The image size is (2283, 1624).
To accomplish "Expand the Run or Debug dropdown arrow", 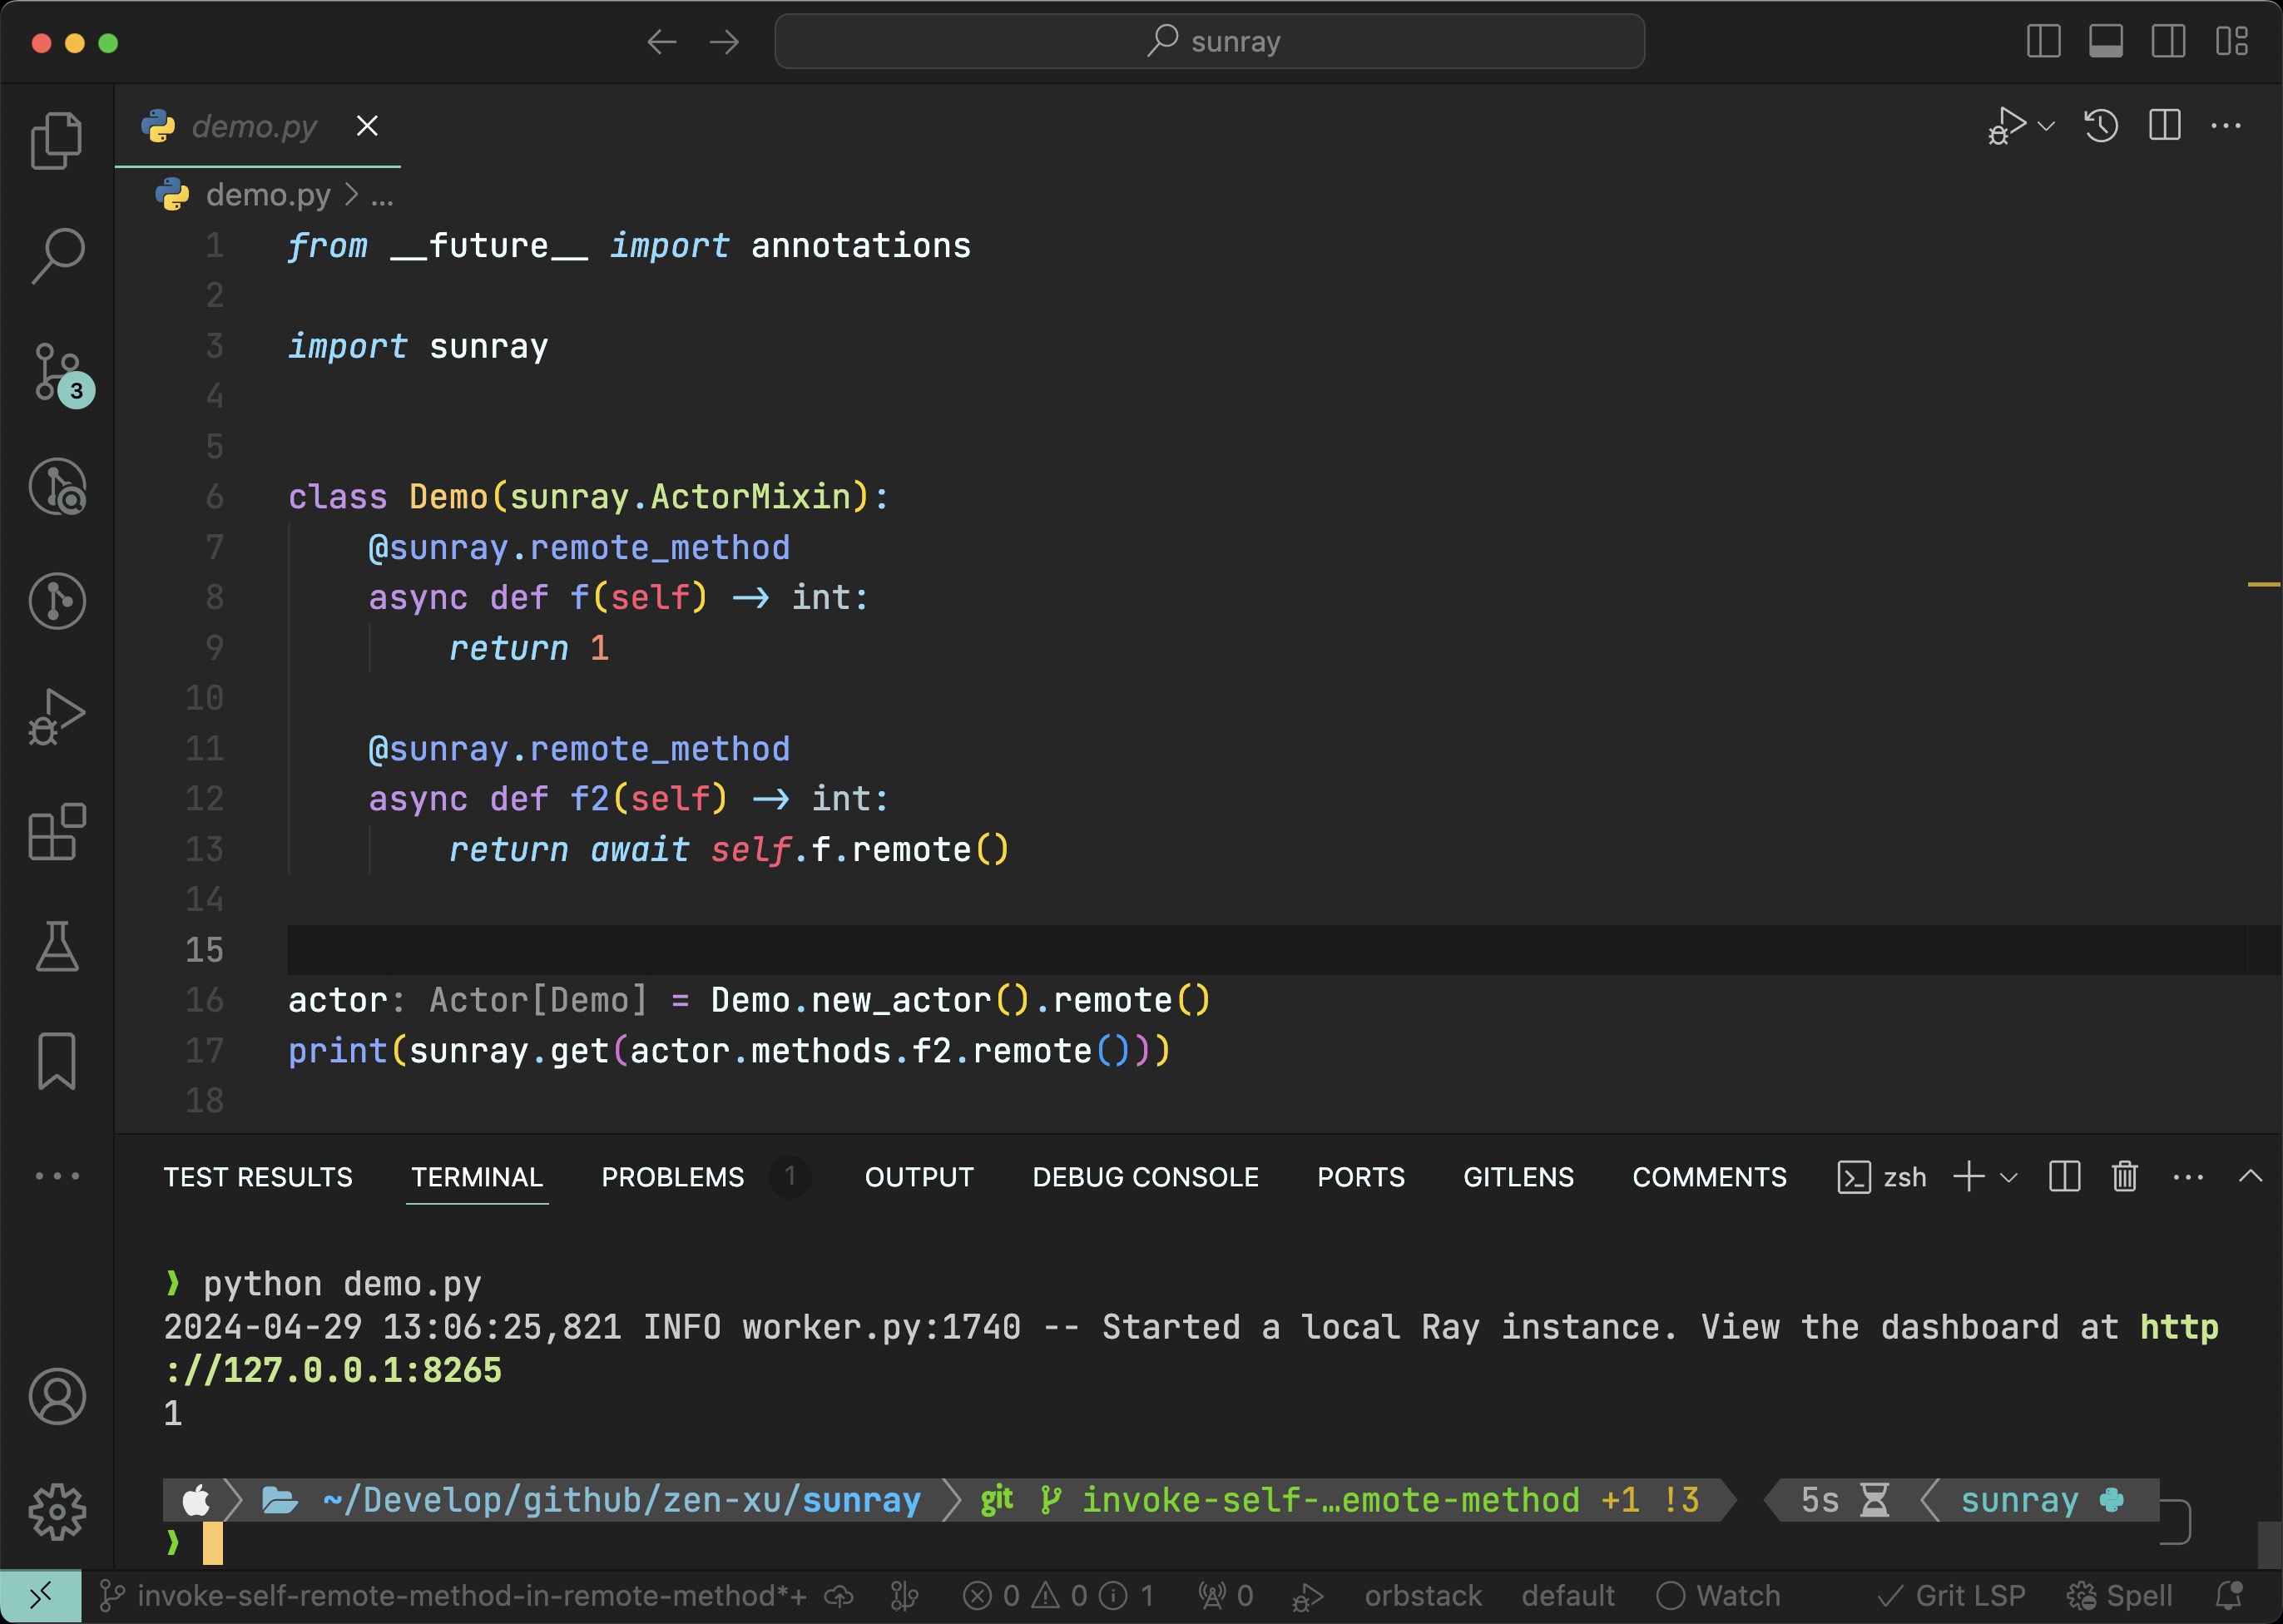I will 2046,126.
